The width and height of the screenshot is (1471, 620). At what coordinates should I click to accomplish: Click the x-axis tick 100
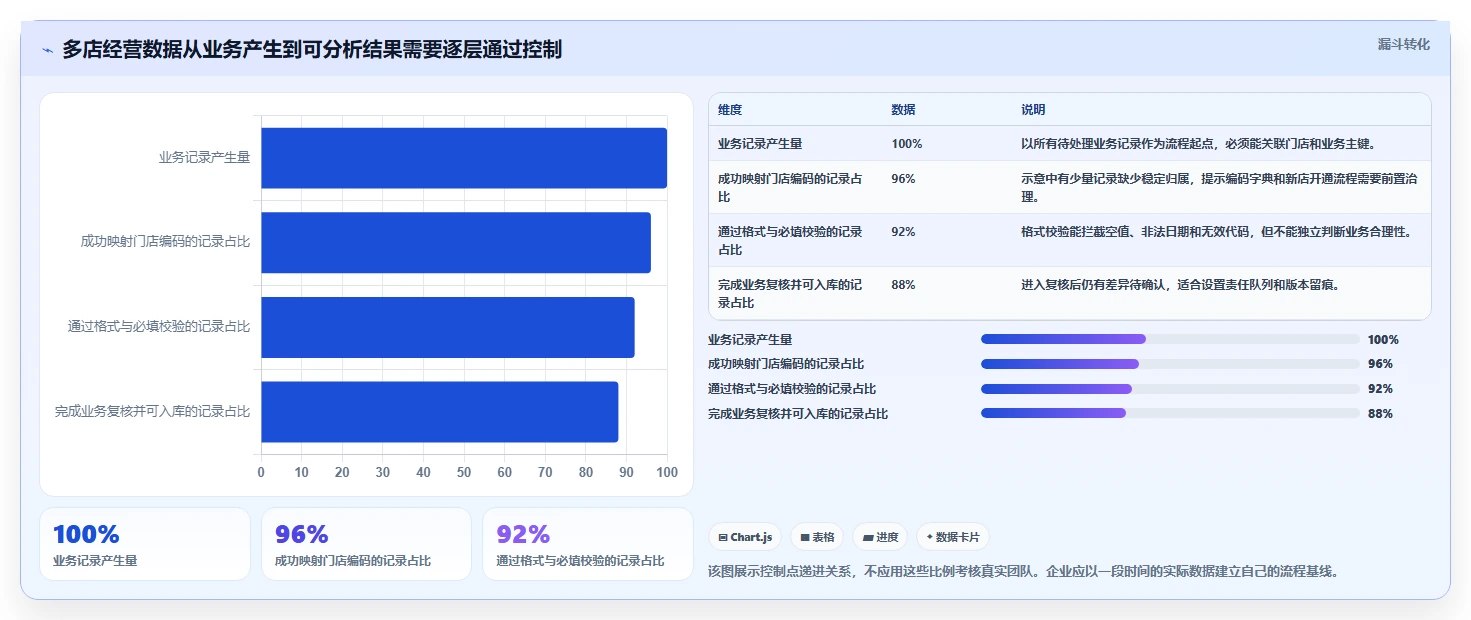(x=666, y=472)
